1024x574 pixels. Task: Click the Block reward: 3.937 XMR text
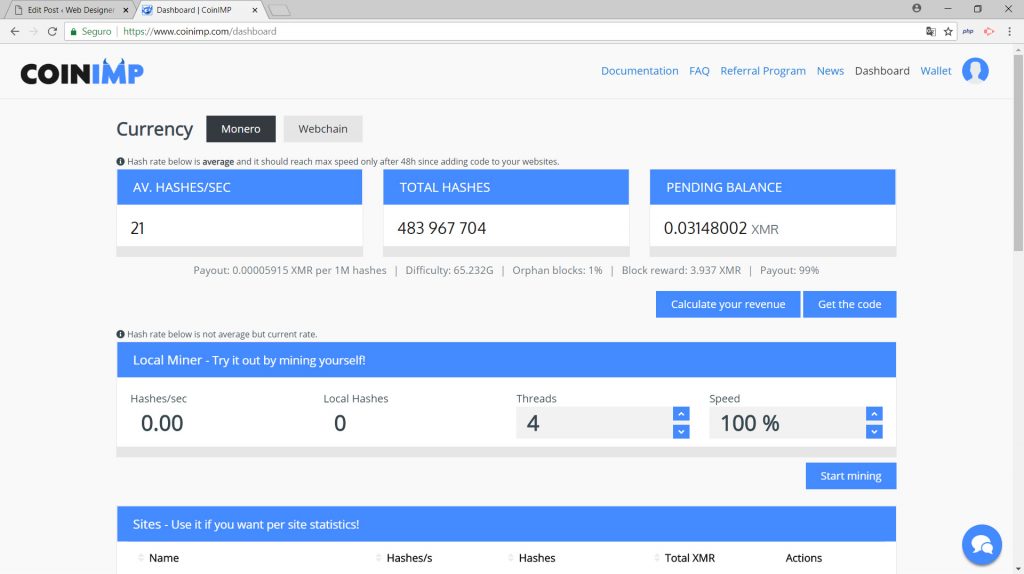(x=681, y=270)
